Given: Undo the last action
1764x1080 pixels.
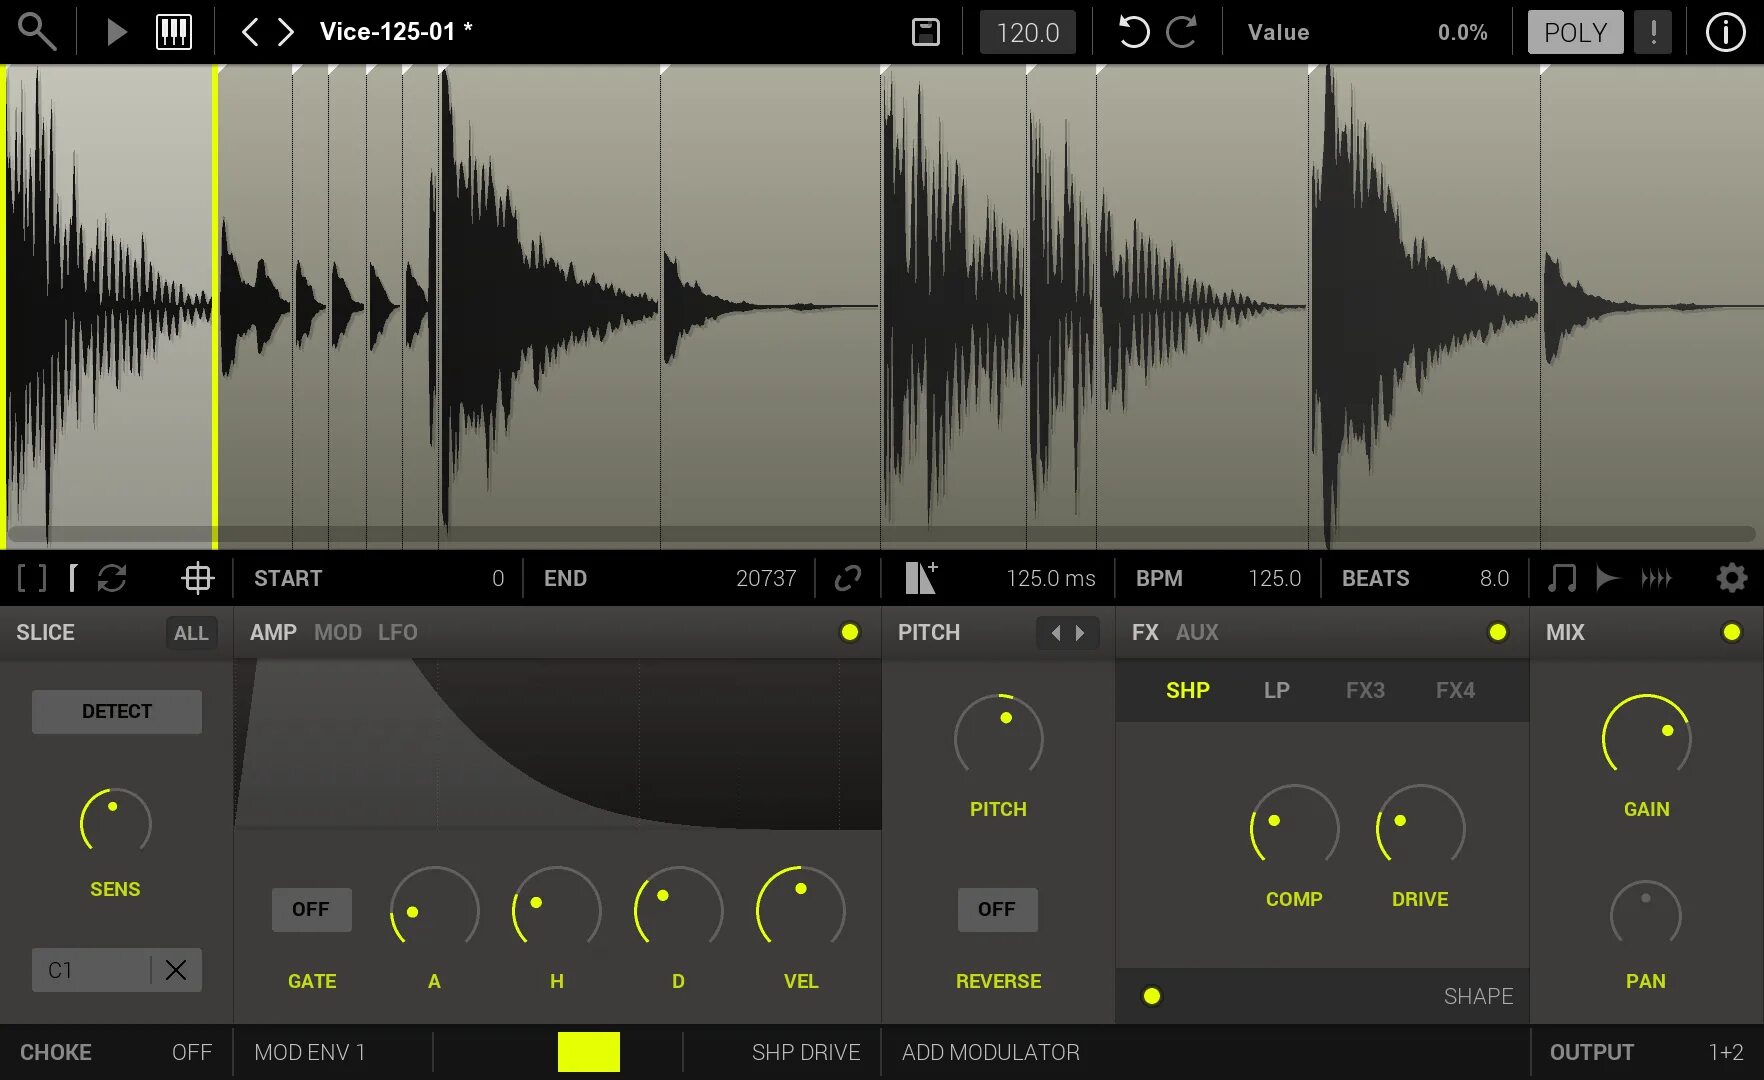Looking at the screenshot, I should tap(1133, 32).
